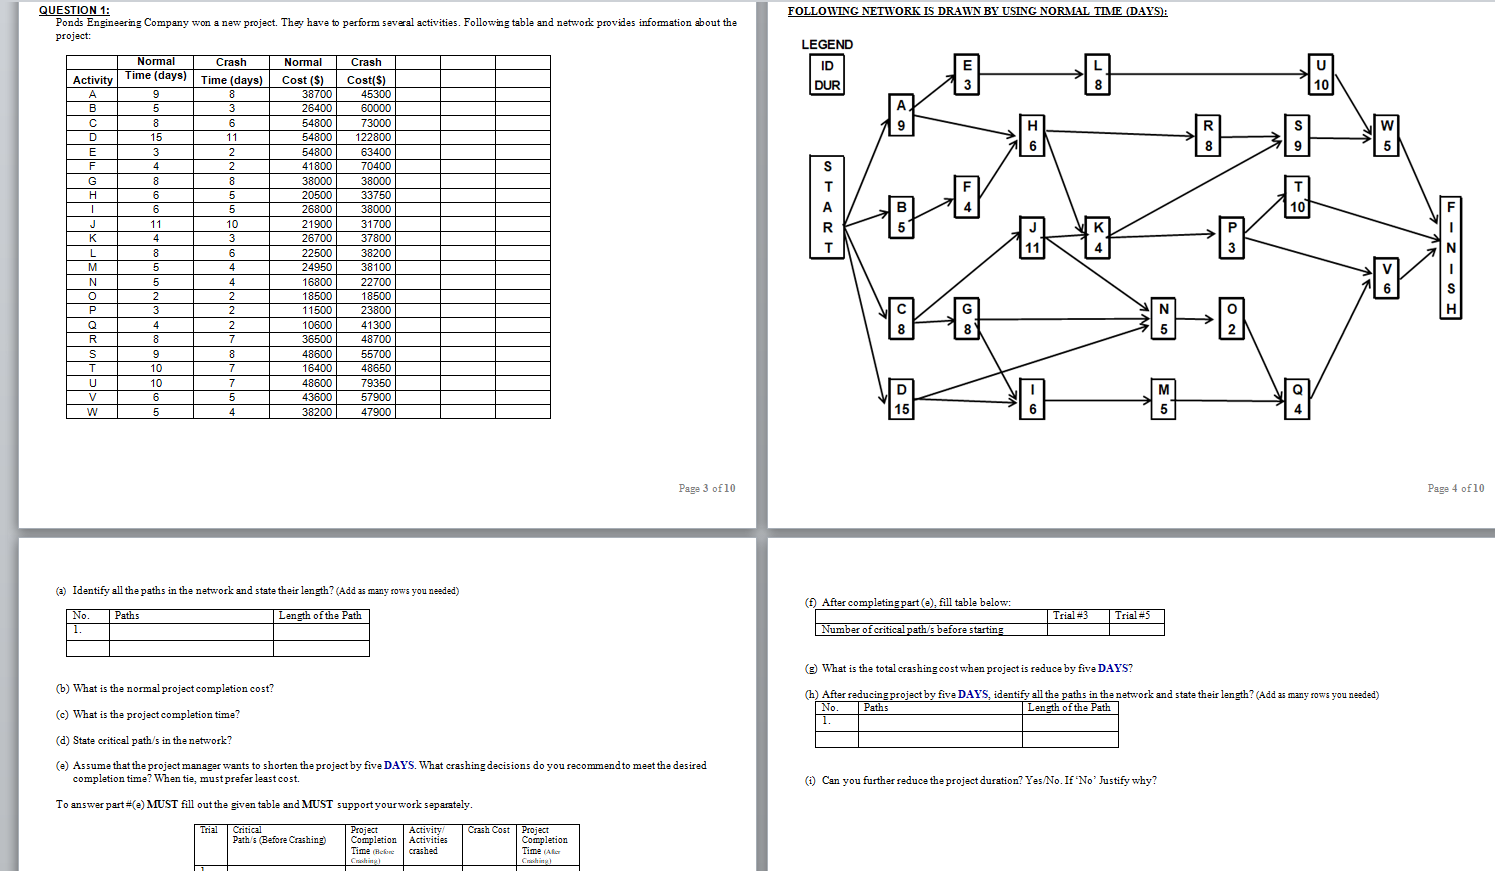Select node Q with duration 4
Screen dimensions: 1495x871
point(1295,398)
